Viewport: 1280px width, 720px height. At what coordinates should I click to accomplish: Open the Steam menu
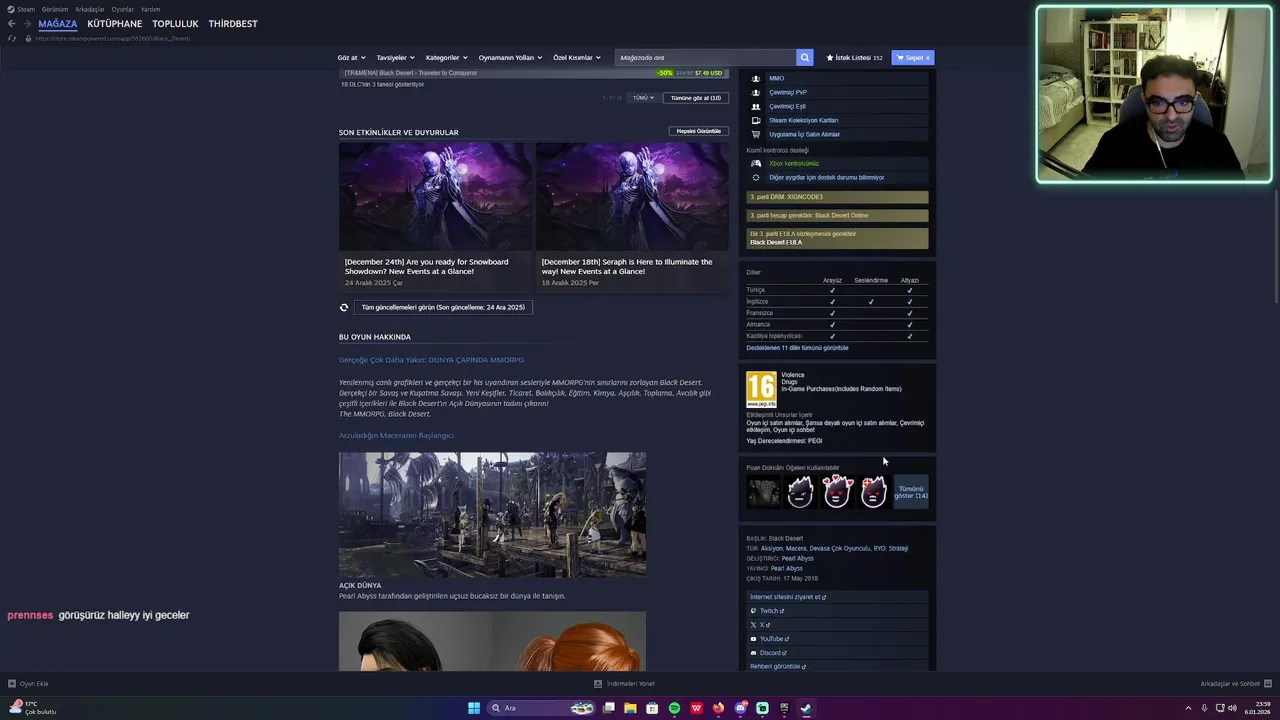(x=26, y=9)
